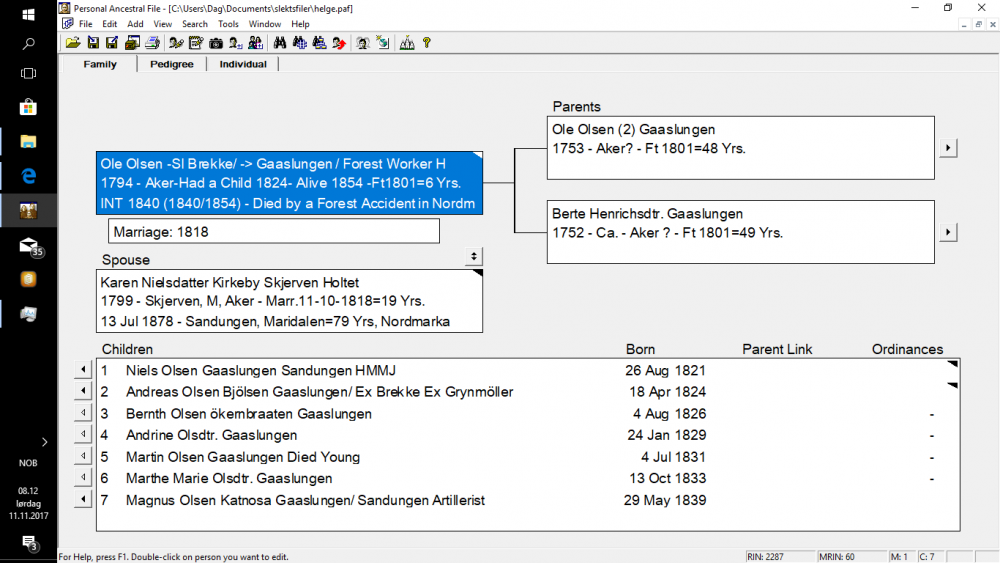Select child Niels Olsen Gaaslungen Sandungen HMMJ
Viewport: 1000px width, 563px height.
pos(260,370)
